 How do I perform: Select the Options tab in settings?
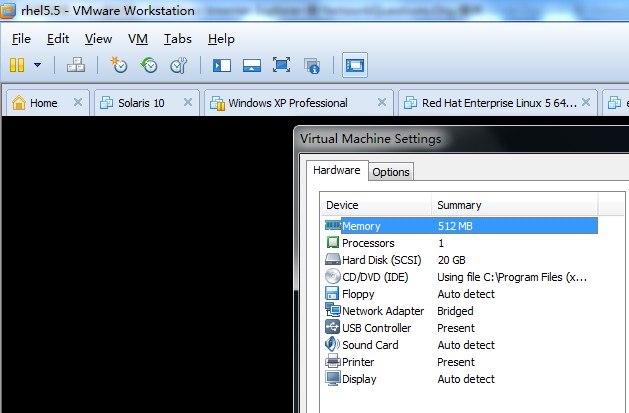391,172
